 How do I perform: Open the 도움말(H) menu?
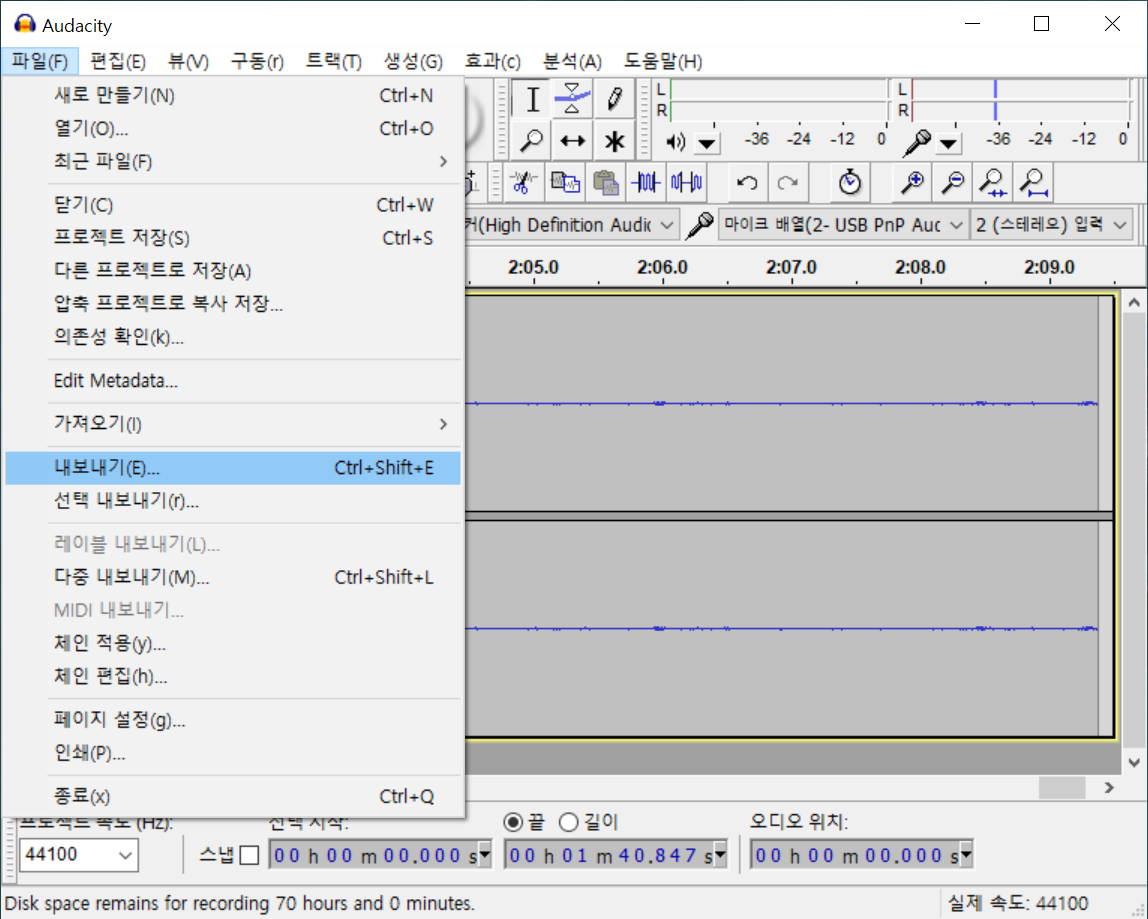tap(663, 61)
